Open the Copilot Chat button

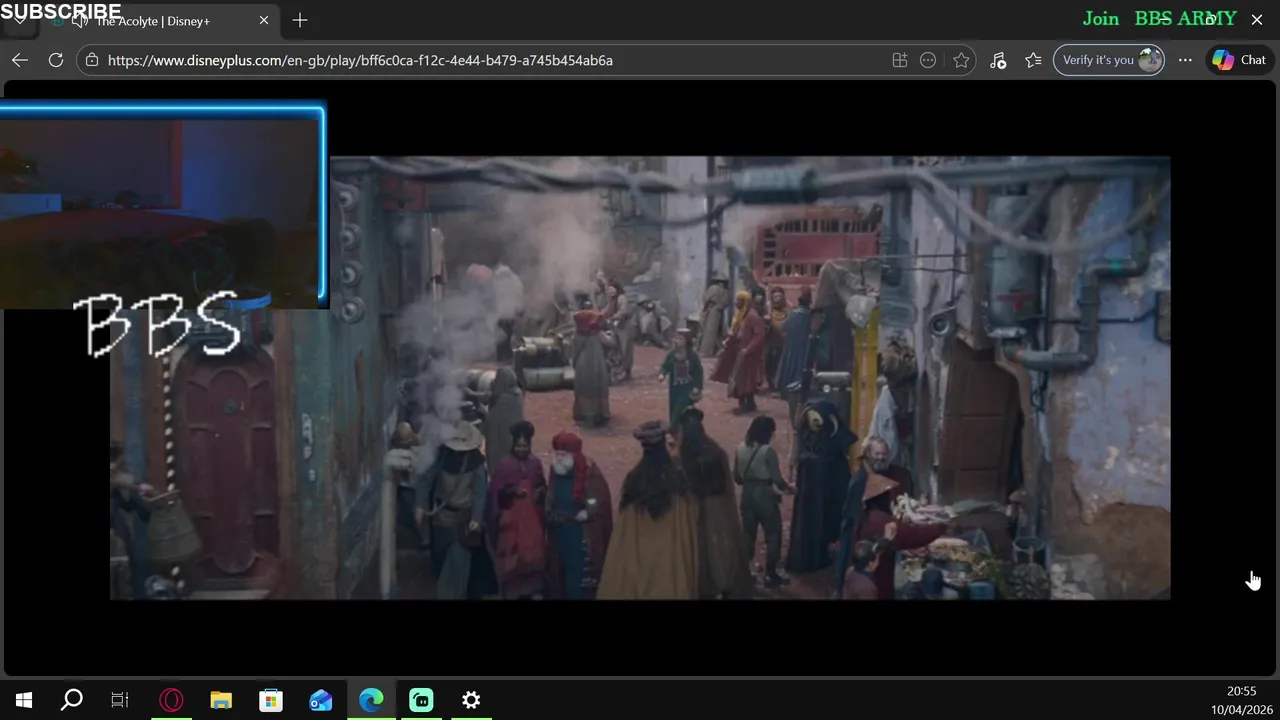(x=1240, y=60)
